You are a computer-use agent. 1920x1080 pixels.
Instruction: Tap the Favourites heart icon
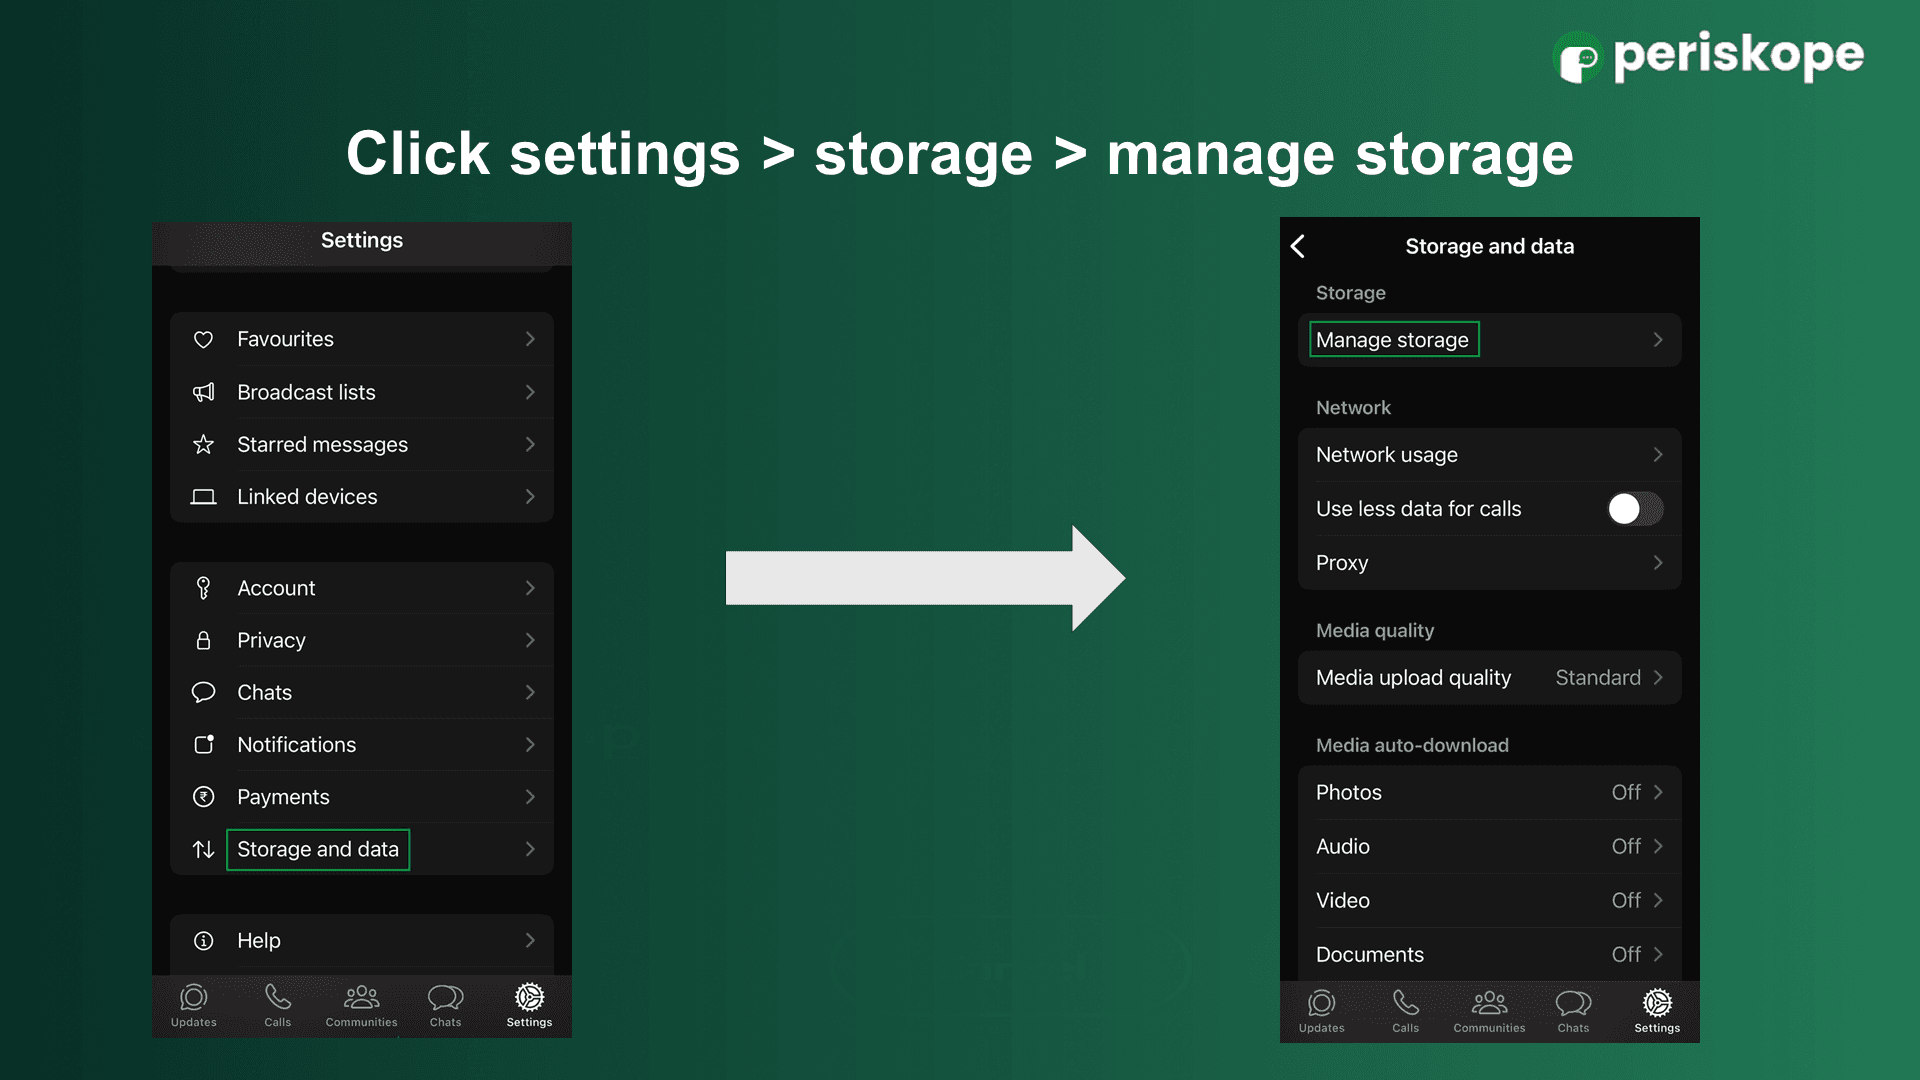203,340
